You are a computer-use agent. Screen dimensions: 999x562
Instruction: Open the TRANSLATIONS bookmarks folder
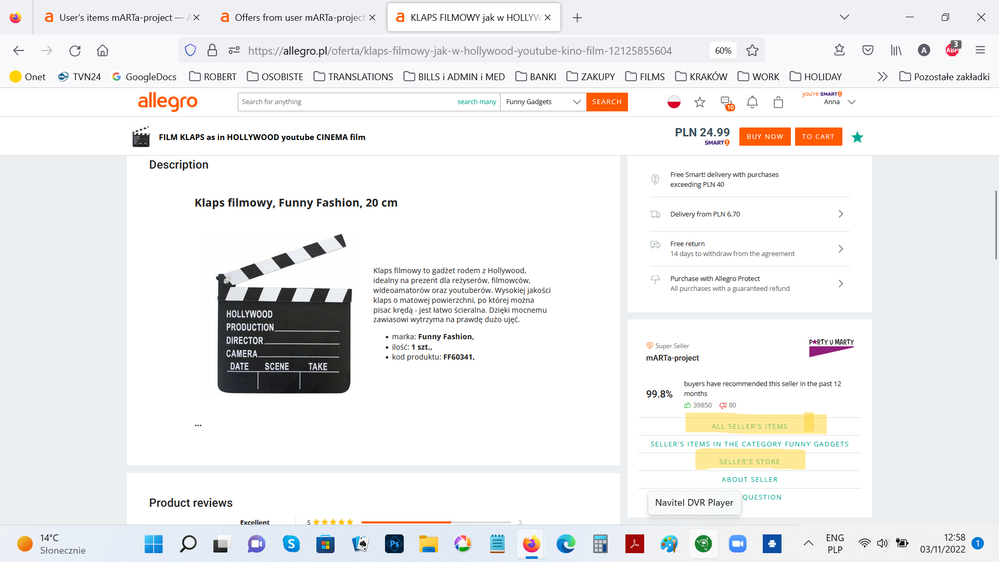click(354, 76)
